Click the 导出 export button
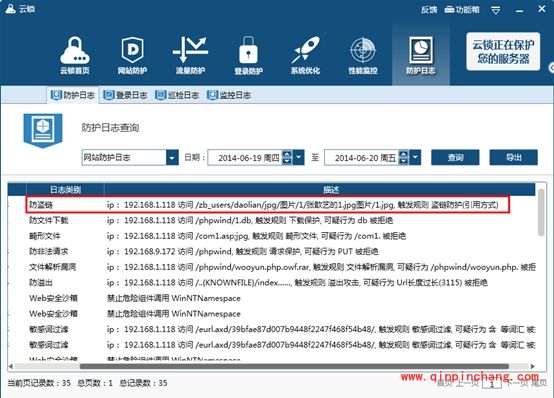The width and height of the screenshot is (554, 398). coord(513,157)
